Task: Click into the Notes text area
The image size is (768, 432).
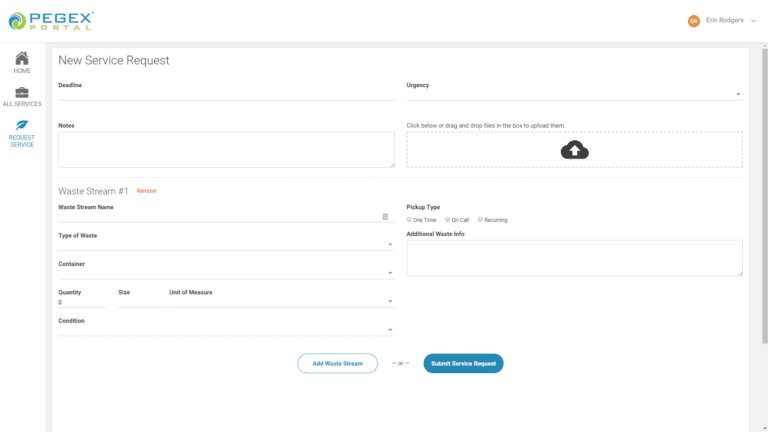Action: pyautogui.click(x=226, y=149)
